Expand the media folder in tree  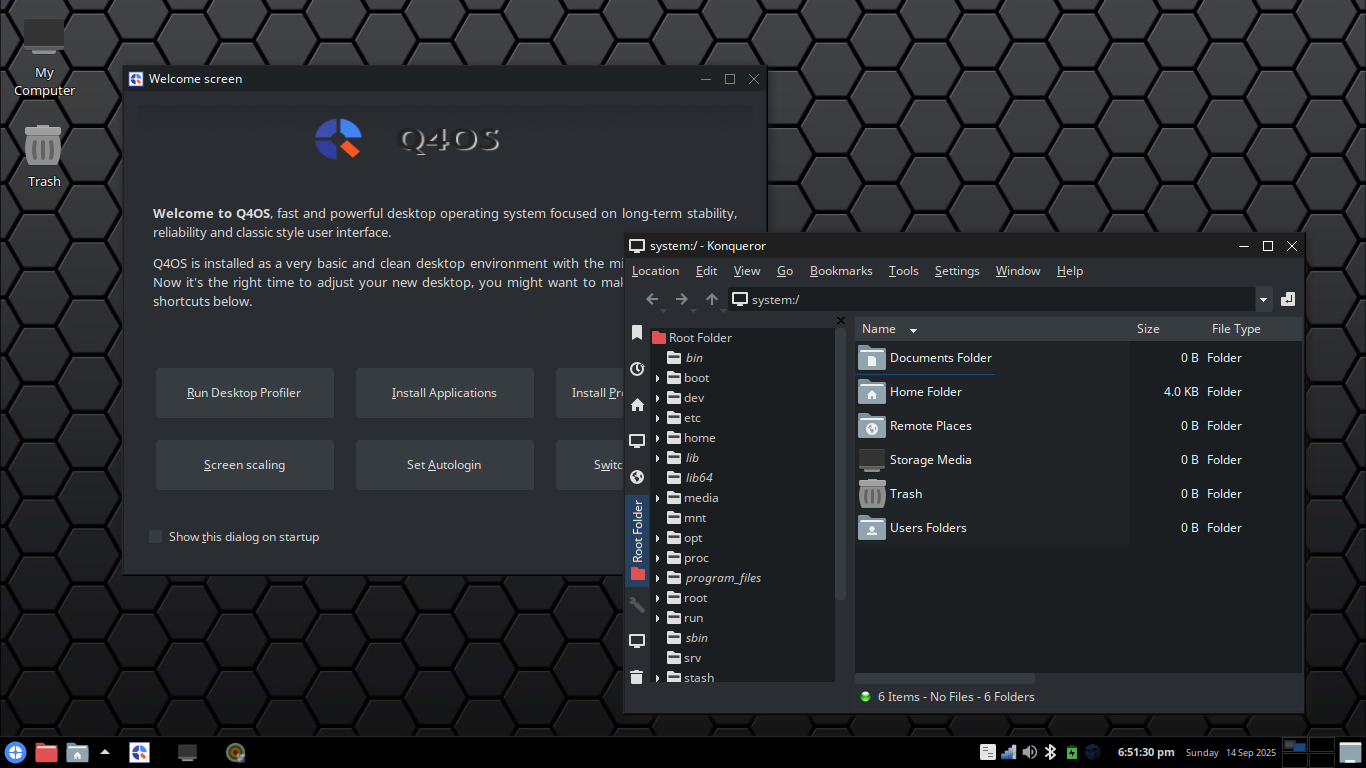(x=658, y=498)
